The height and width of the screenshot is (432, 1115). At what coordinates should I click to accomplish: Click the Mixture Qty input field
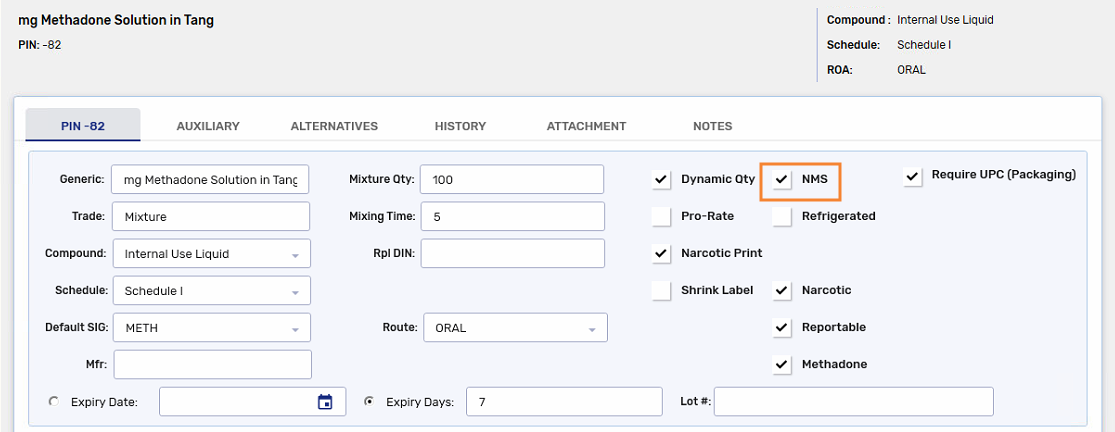click(511, 179)
